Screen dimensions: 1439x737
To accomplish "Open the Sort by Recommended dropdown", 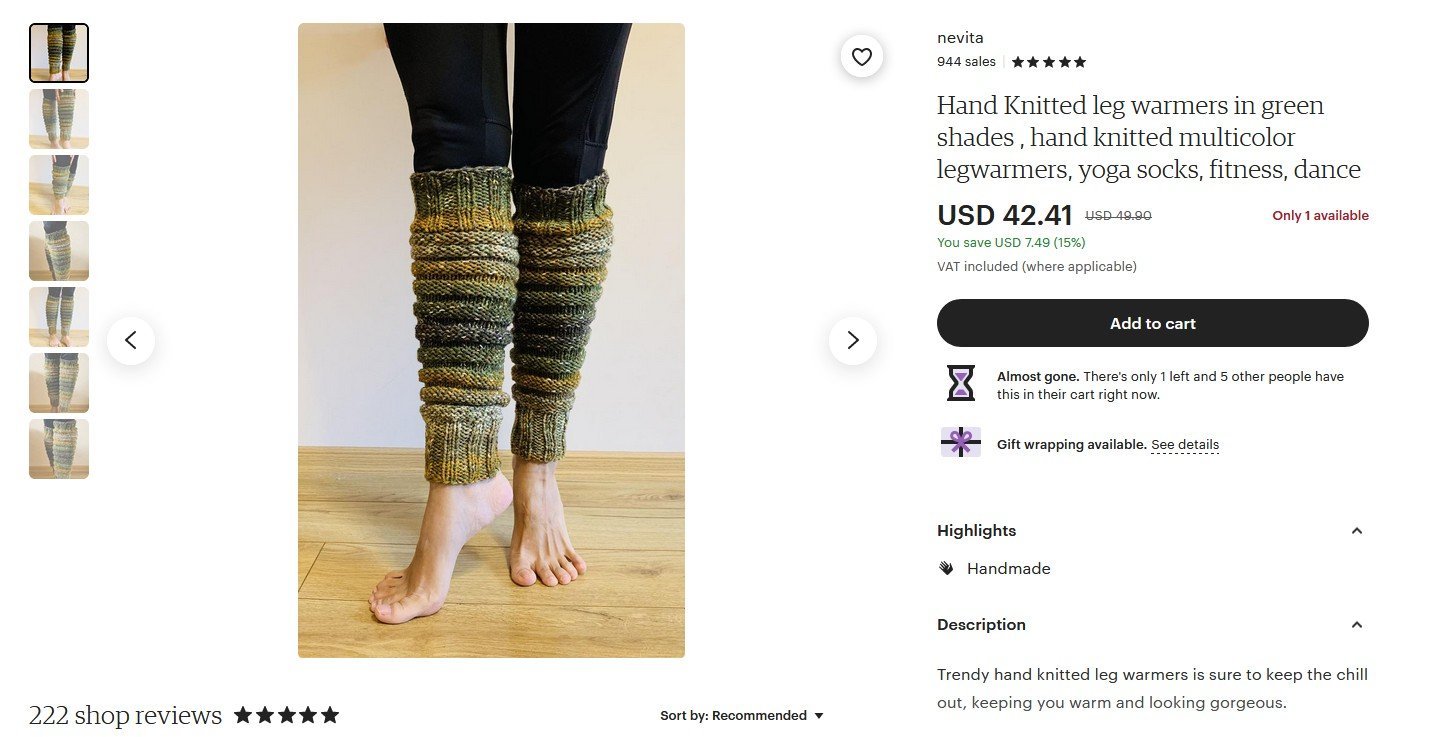I will click(x=742, y=715).
